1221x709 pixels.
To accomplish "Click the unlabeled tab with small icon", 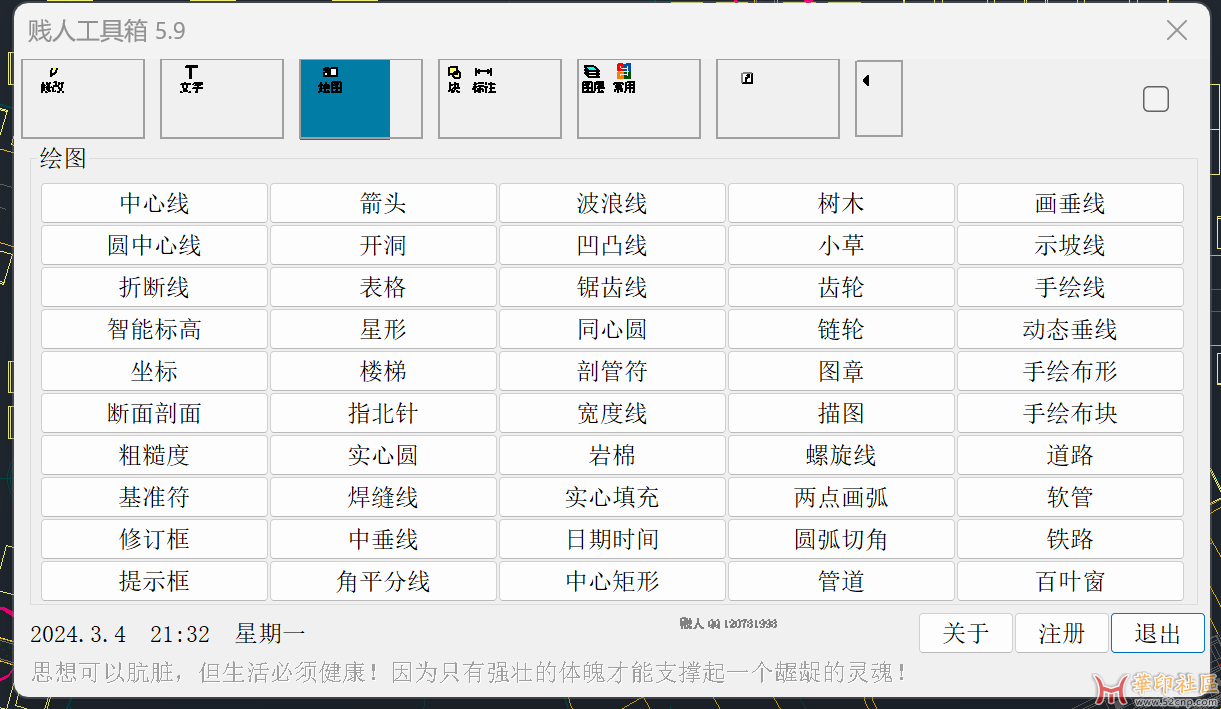I will [778, 99].
